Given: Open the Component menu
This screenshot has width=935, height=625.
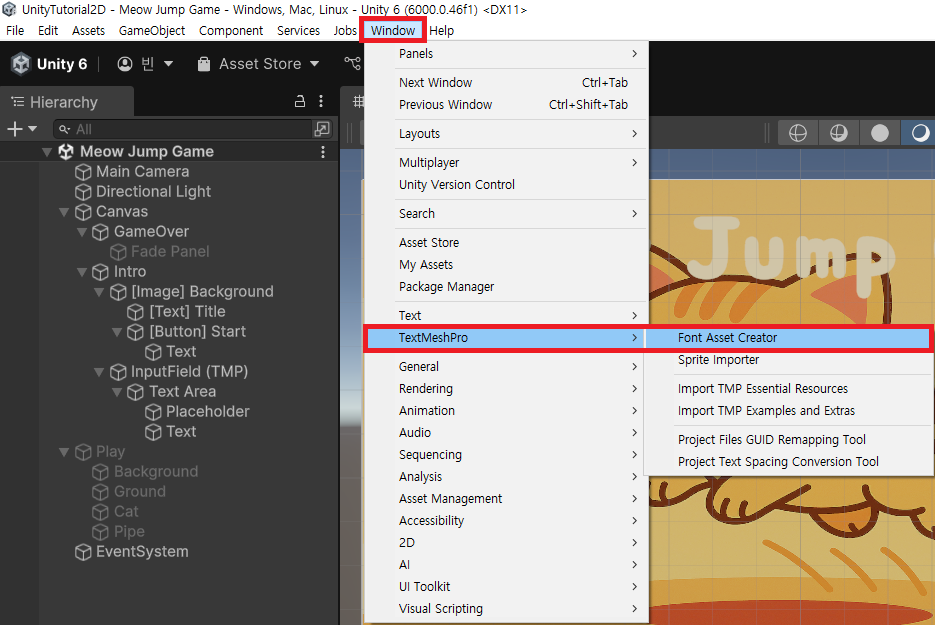Looking at the screenshot, I should [x=231, y=30].
